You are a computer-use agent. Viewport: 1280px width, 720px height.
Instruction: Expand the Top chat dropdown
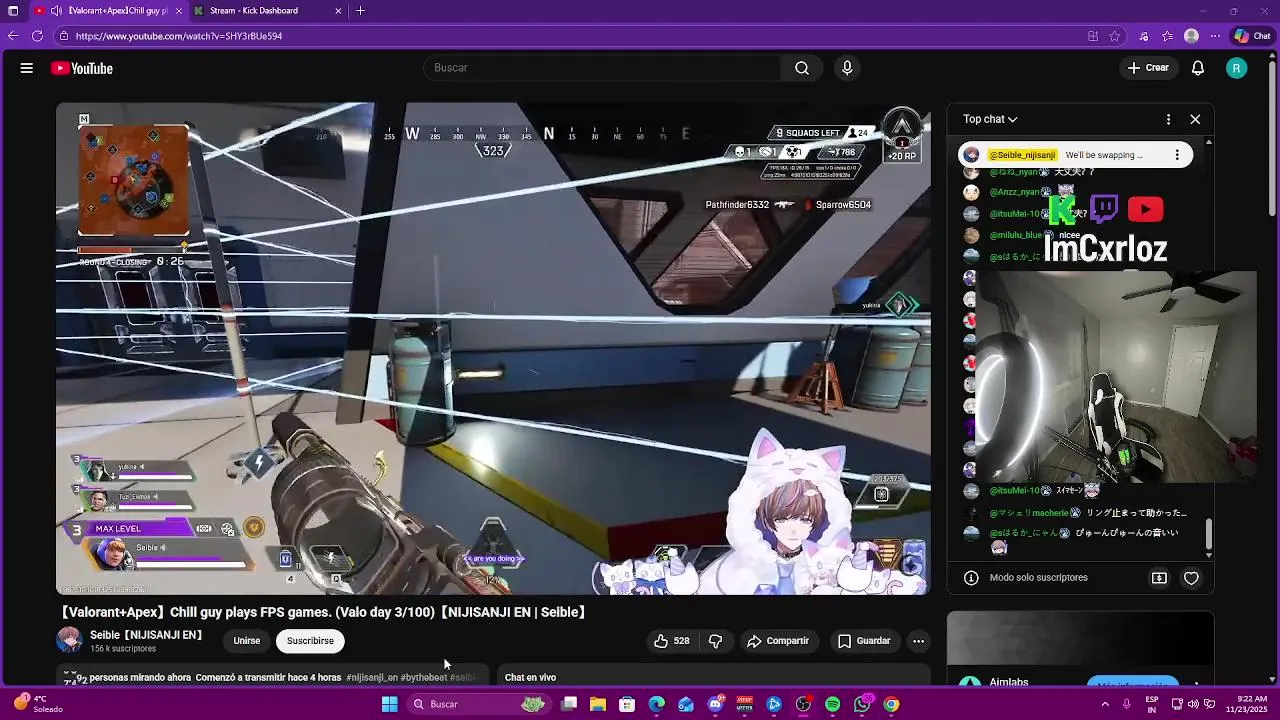(x=990, y=119)
